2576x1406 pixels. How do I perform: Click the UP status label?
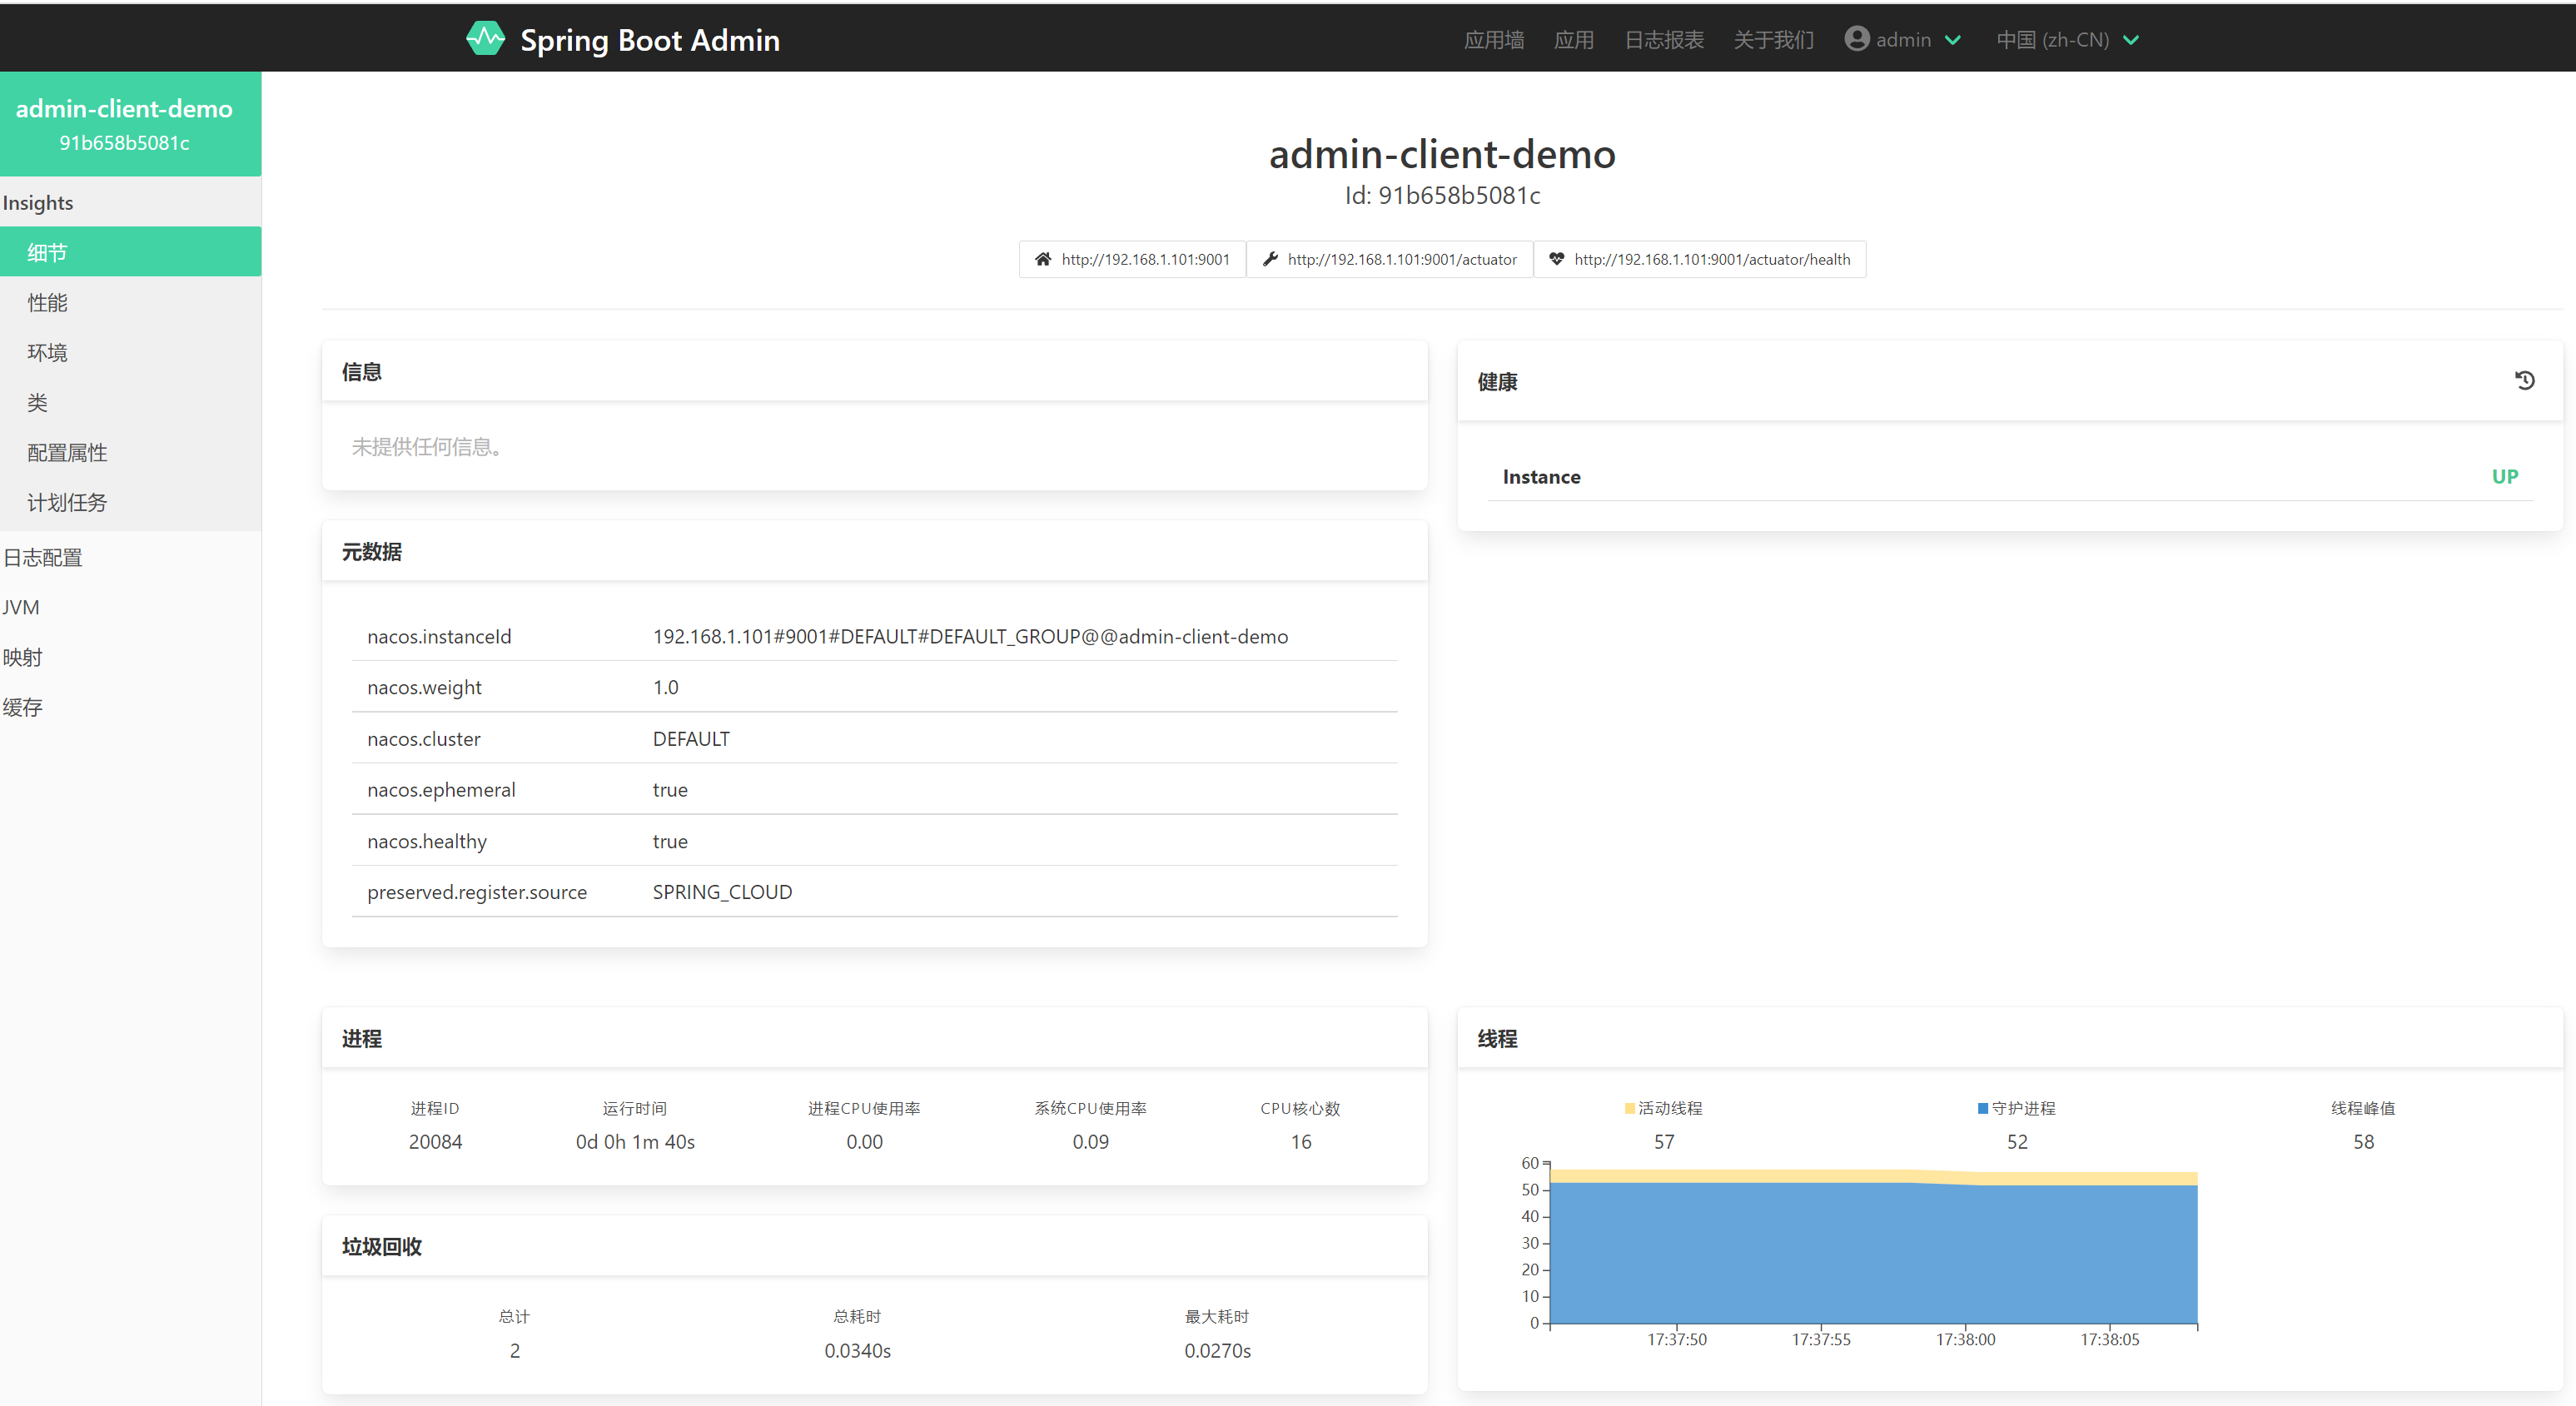(2504, 477)
